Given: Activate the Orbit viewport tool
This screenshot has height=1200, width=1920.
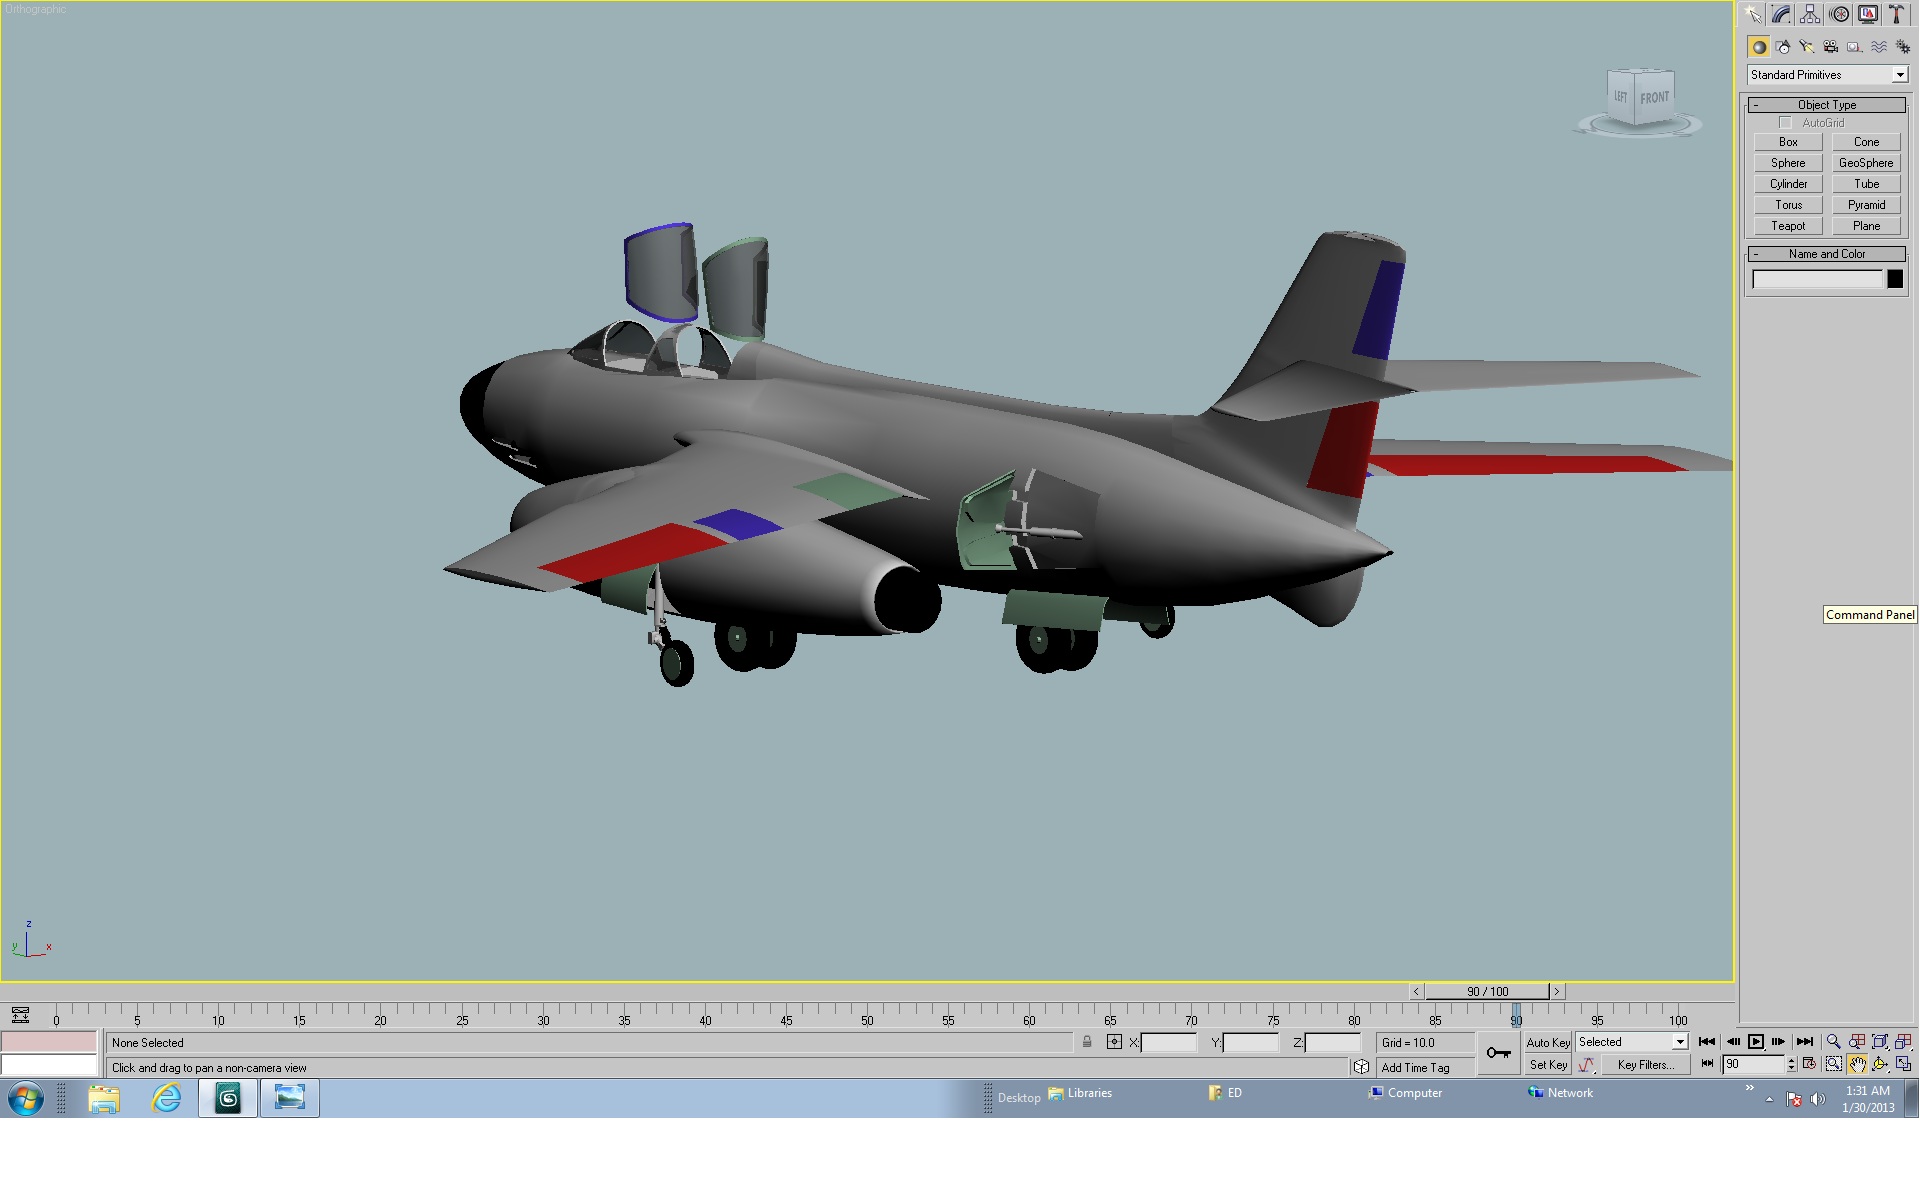Looking at the screenshot, I should pyautogui.click(x=1880, y=1065).
